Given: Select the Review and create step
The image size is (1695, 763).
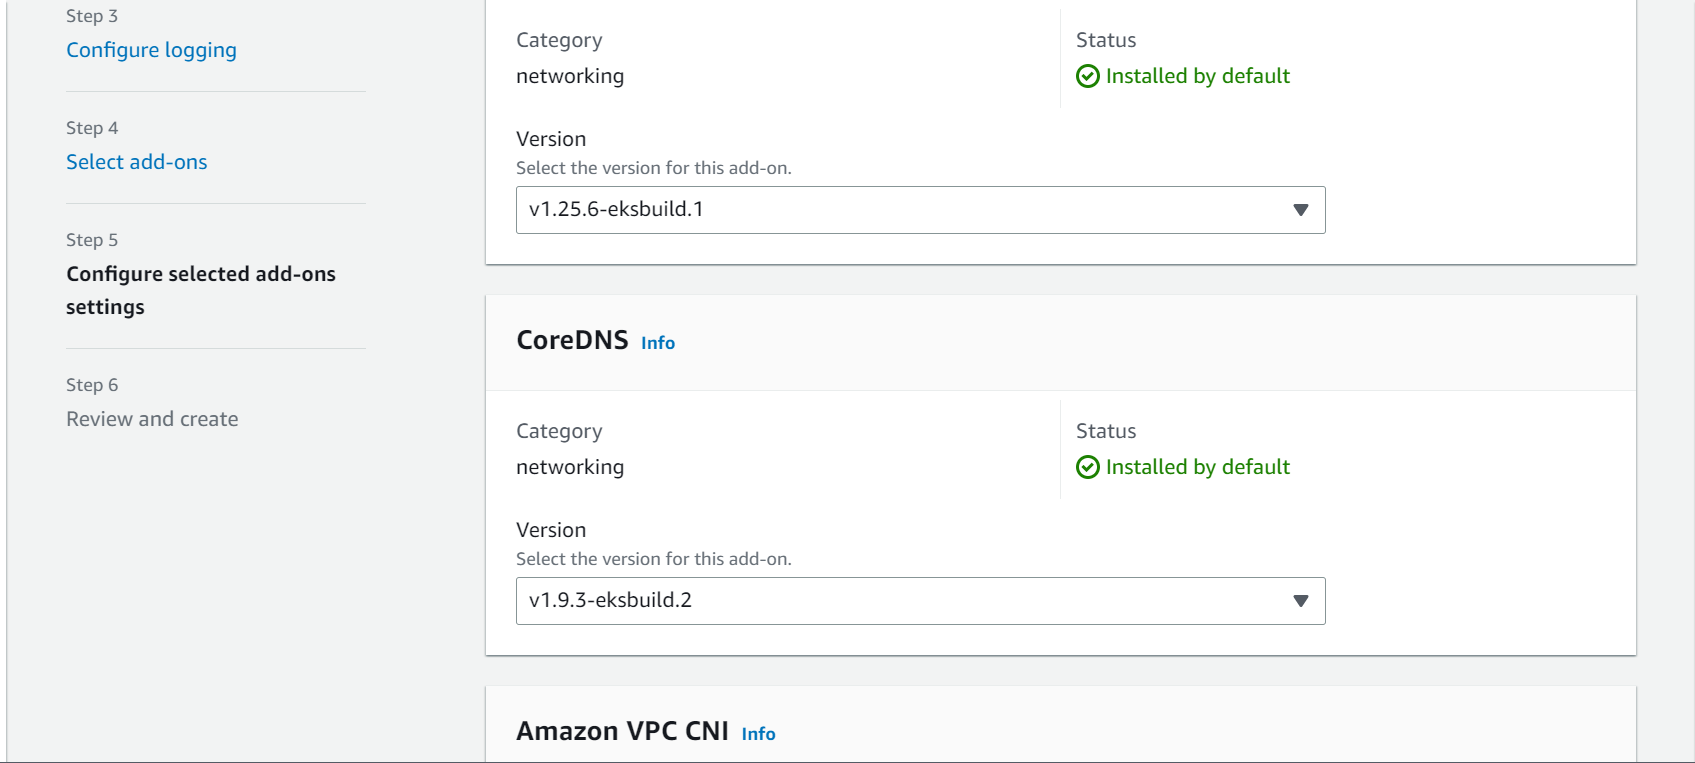Looking at the screenshot, I should coord(152,419).
